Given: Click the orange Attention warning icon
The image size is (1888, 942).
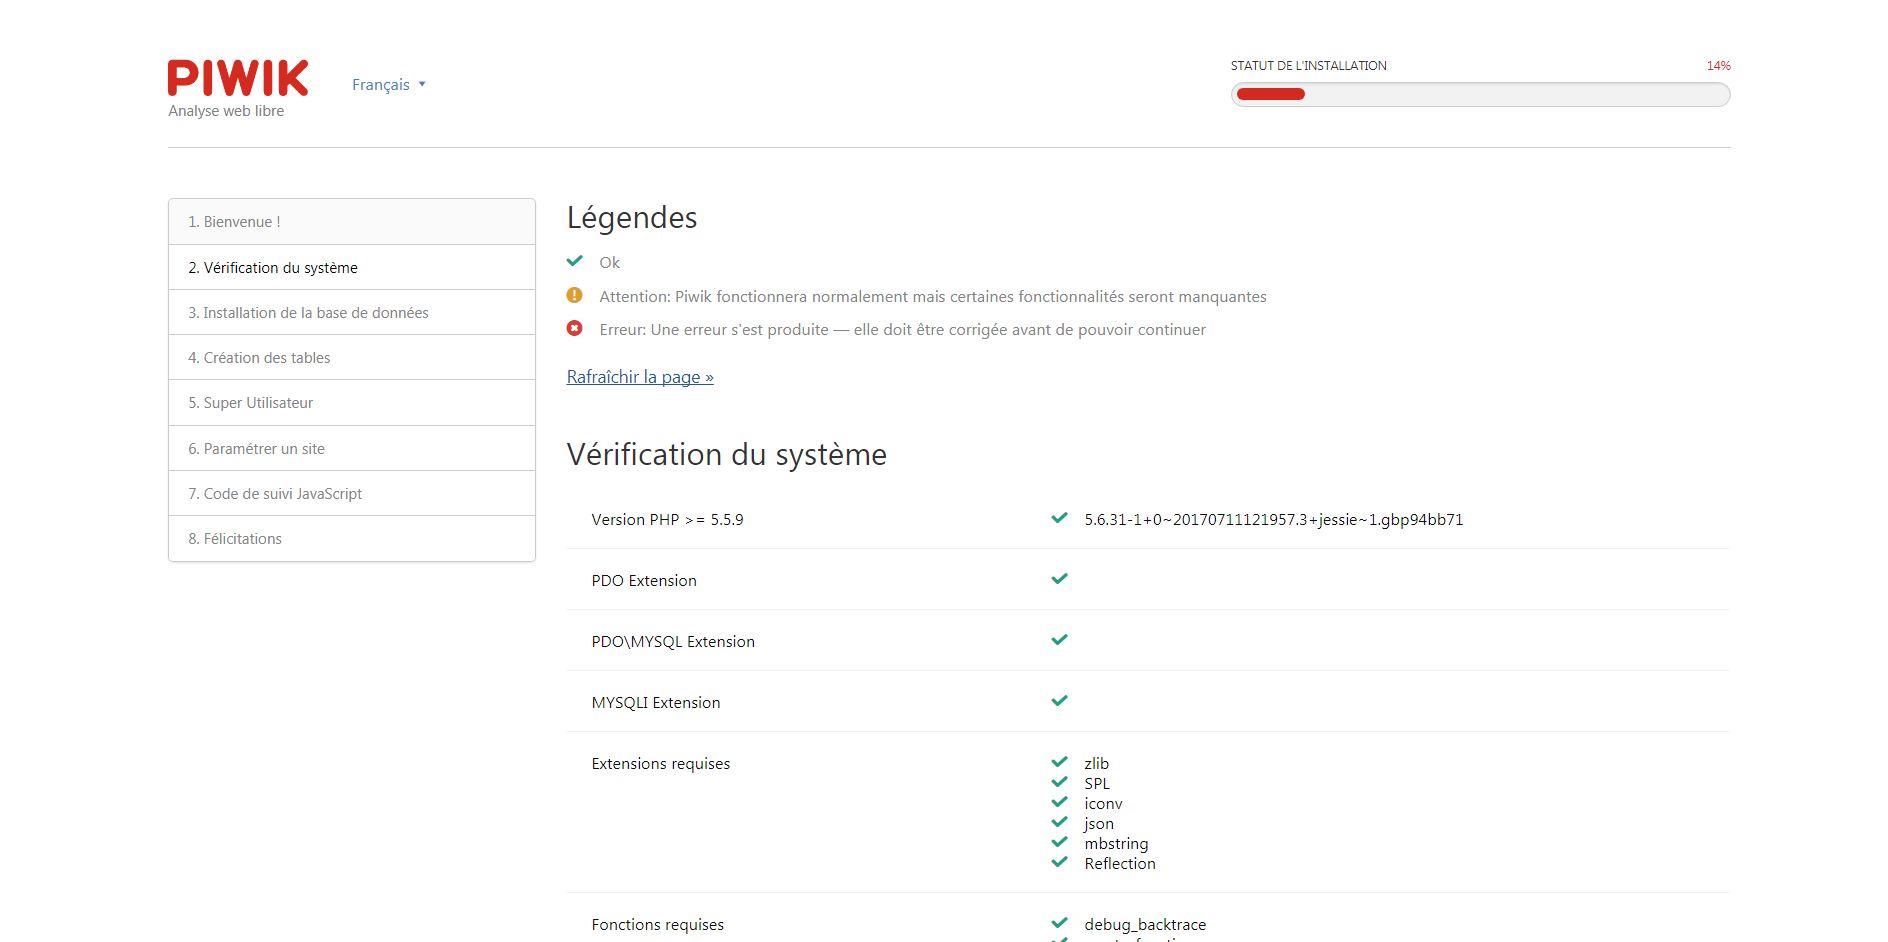Looking at the screenshot, I should [x=575, y=295].
